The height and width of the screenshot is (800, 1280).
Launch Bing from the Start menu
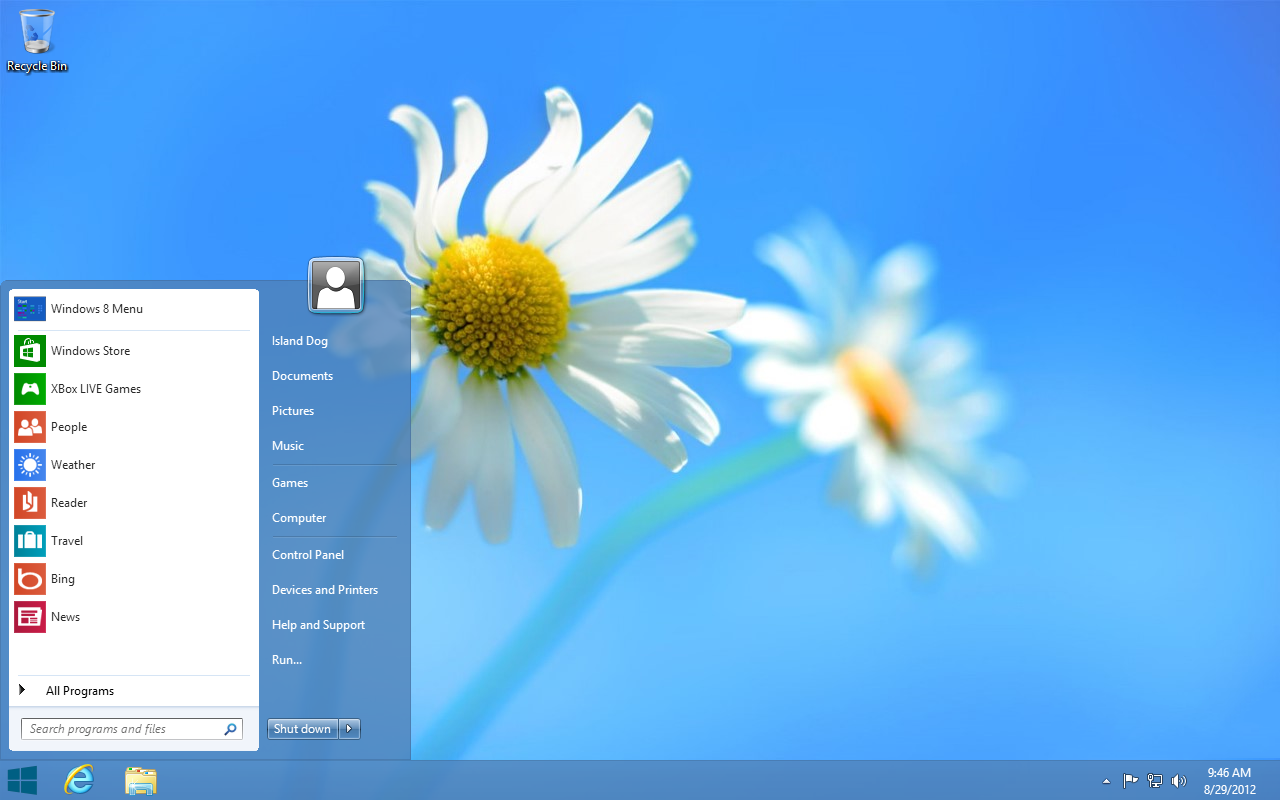62,578
